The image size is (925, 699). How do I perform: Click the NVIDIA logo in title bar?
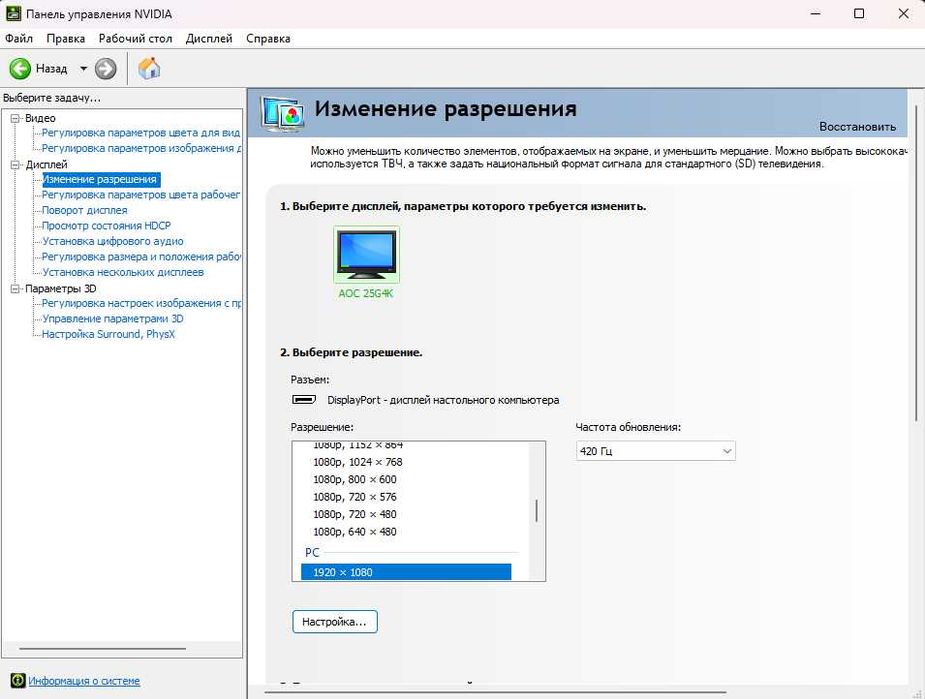click(x=13, y=13)
